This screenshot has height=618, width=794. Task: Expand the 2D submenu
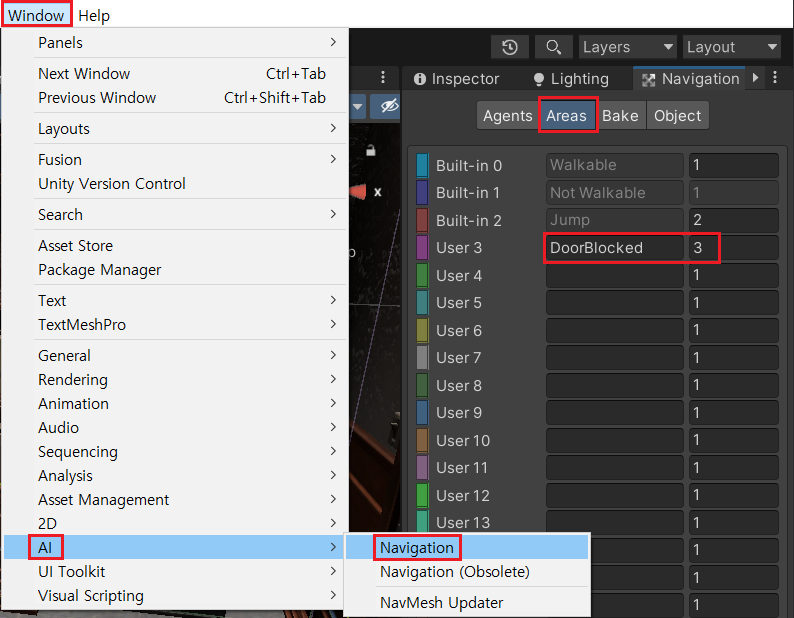pyautogui.click(x=175, y=523)
